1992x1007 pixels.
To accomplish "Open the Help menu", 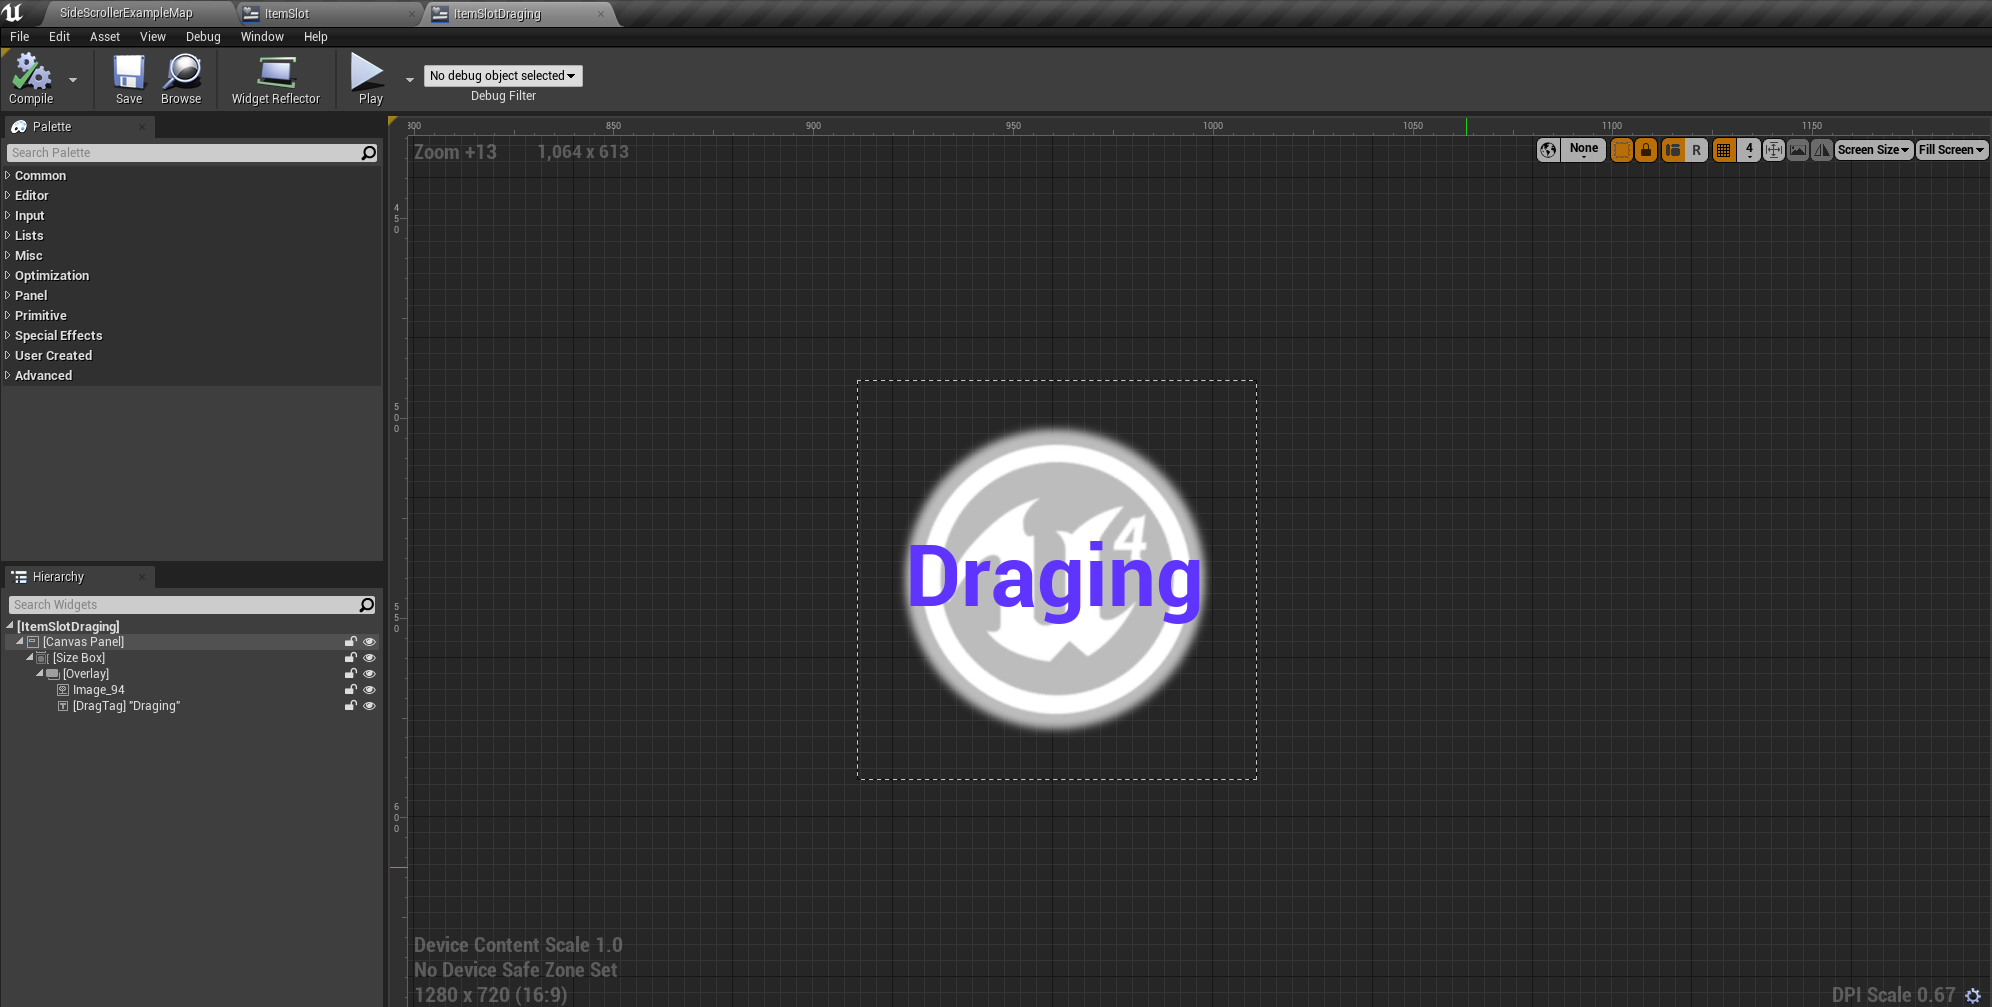I will tap(316, 37).
